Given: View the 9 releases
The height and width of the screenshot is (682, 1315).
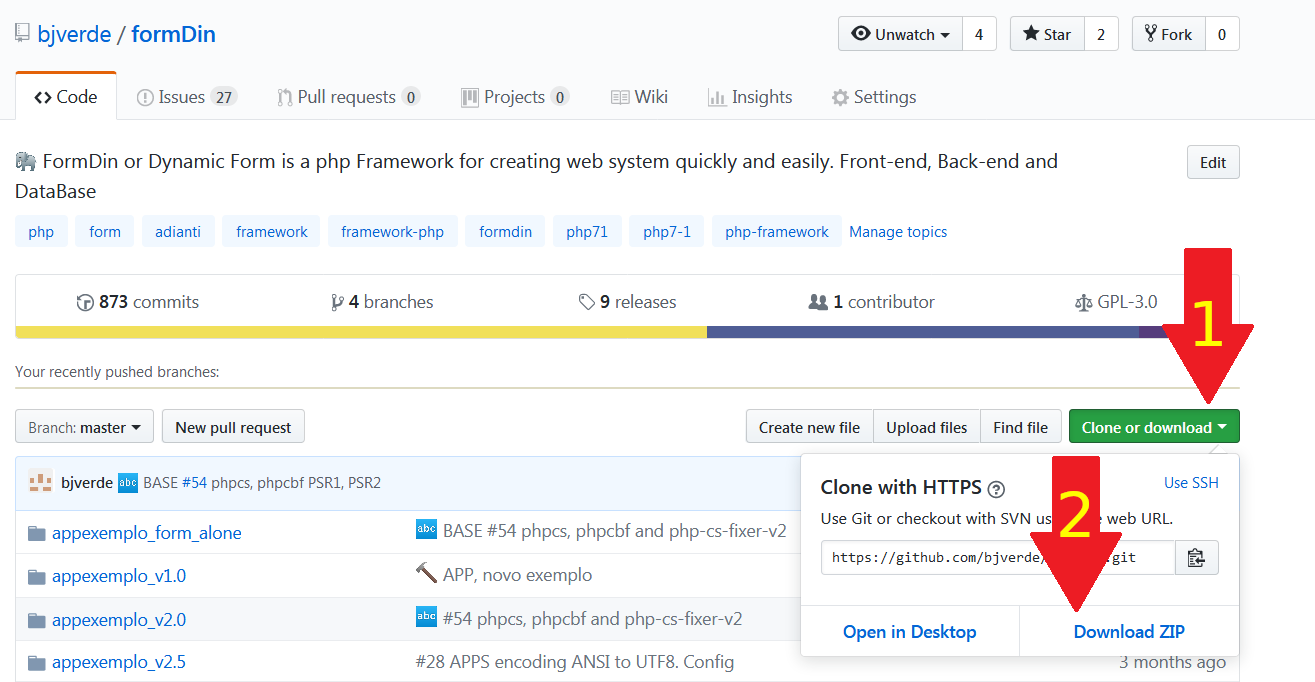Looking at the screenshot, I should pos(627,302).
